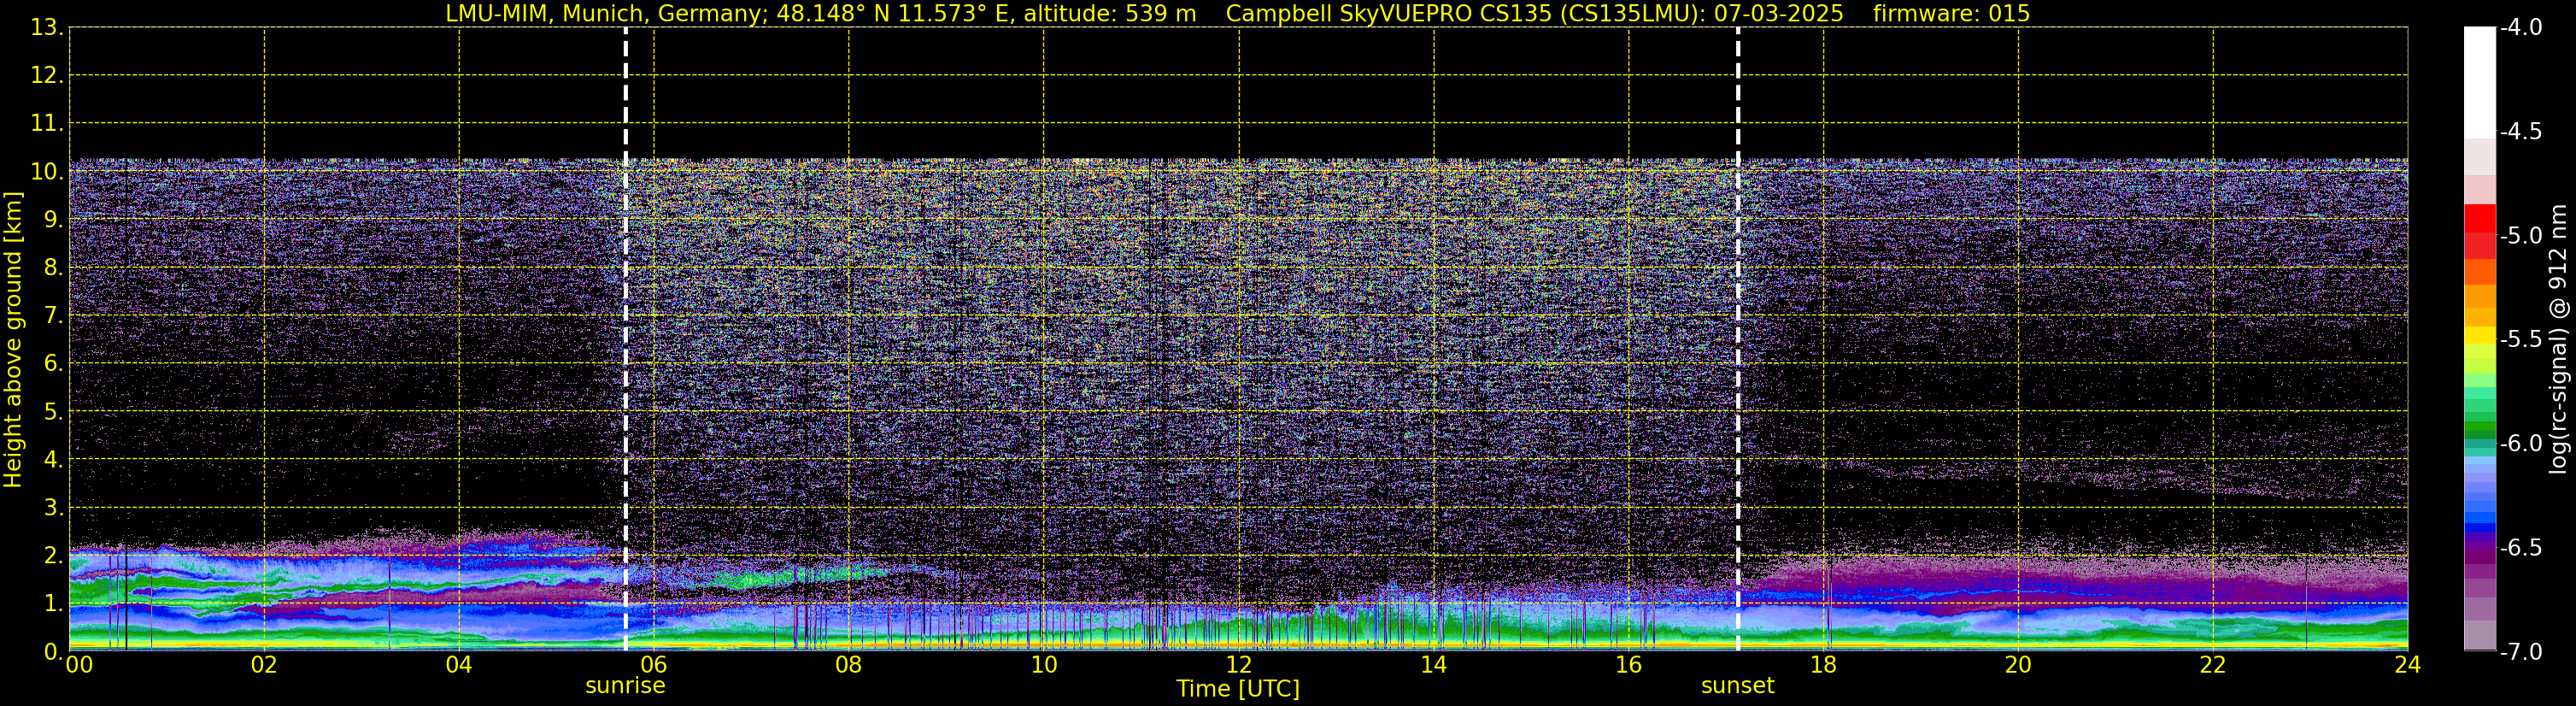Click the 00 tick label on time axis

click(79, 665)
